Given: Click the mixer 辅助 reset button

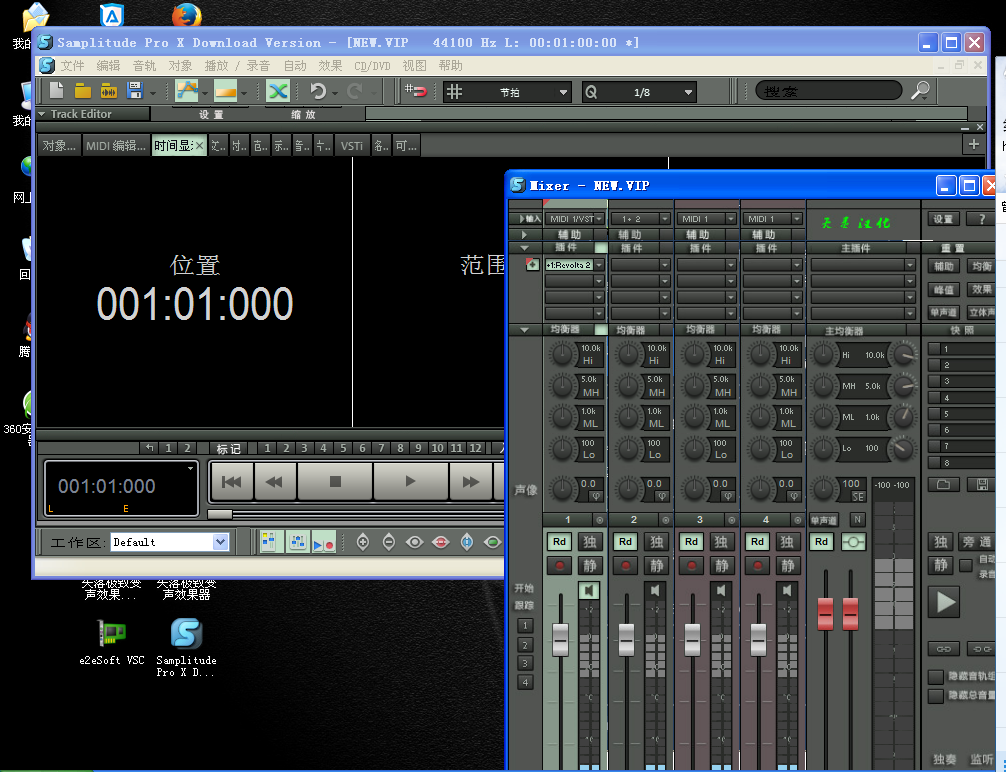Looking at the screenshot, I should pos(943,266).
